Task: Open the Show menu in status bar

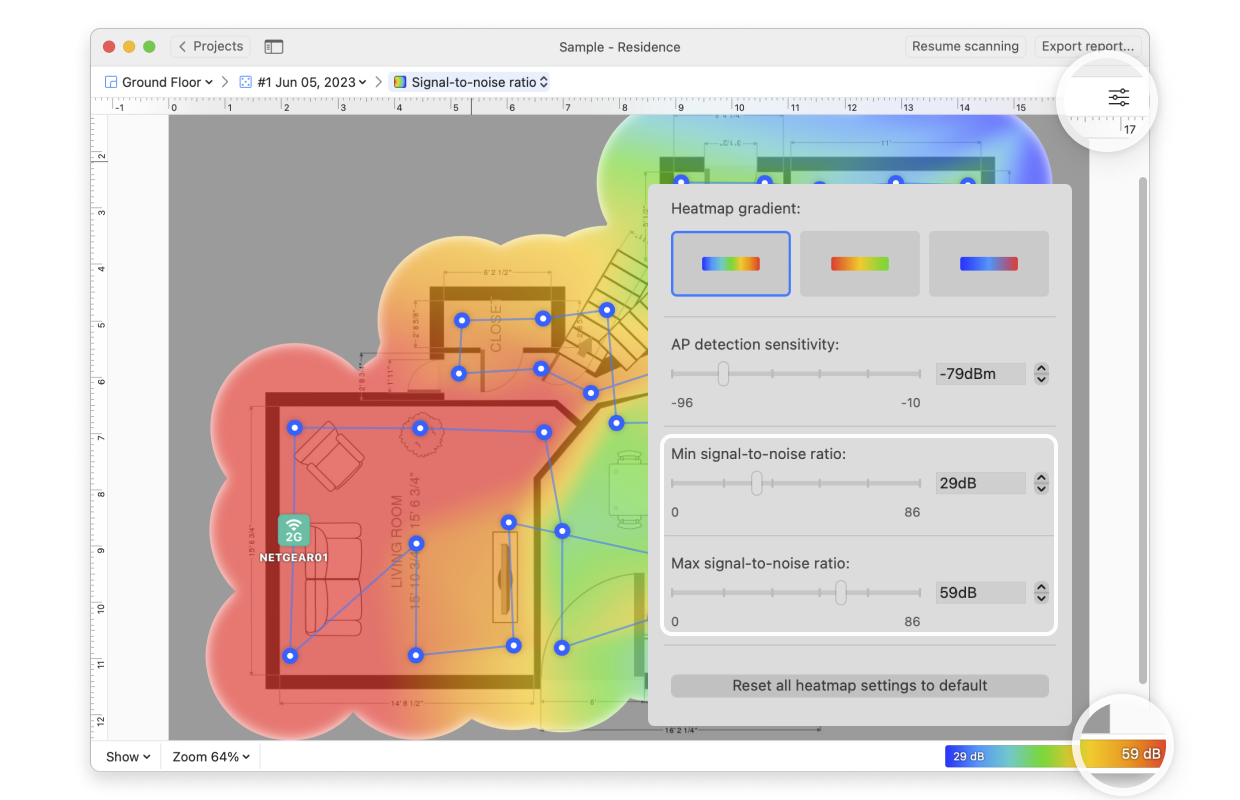Action: (x=128, y=757)
